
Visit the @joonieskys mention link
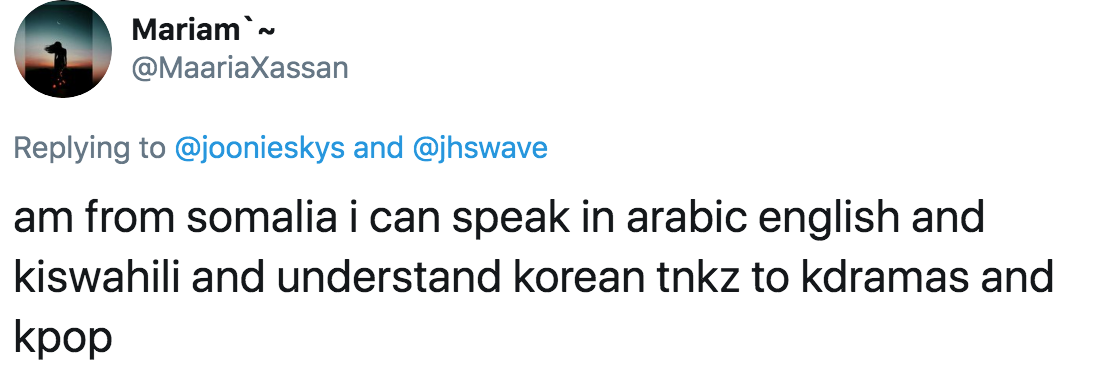pos(259,149)
